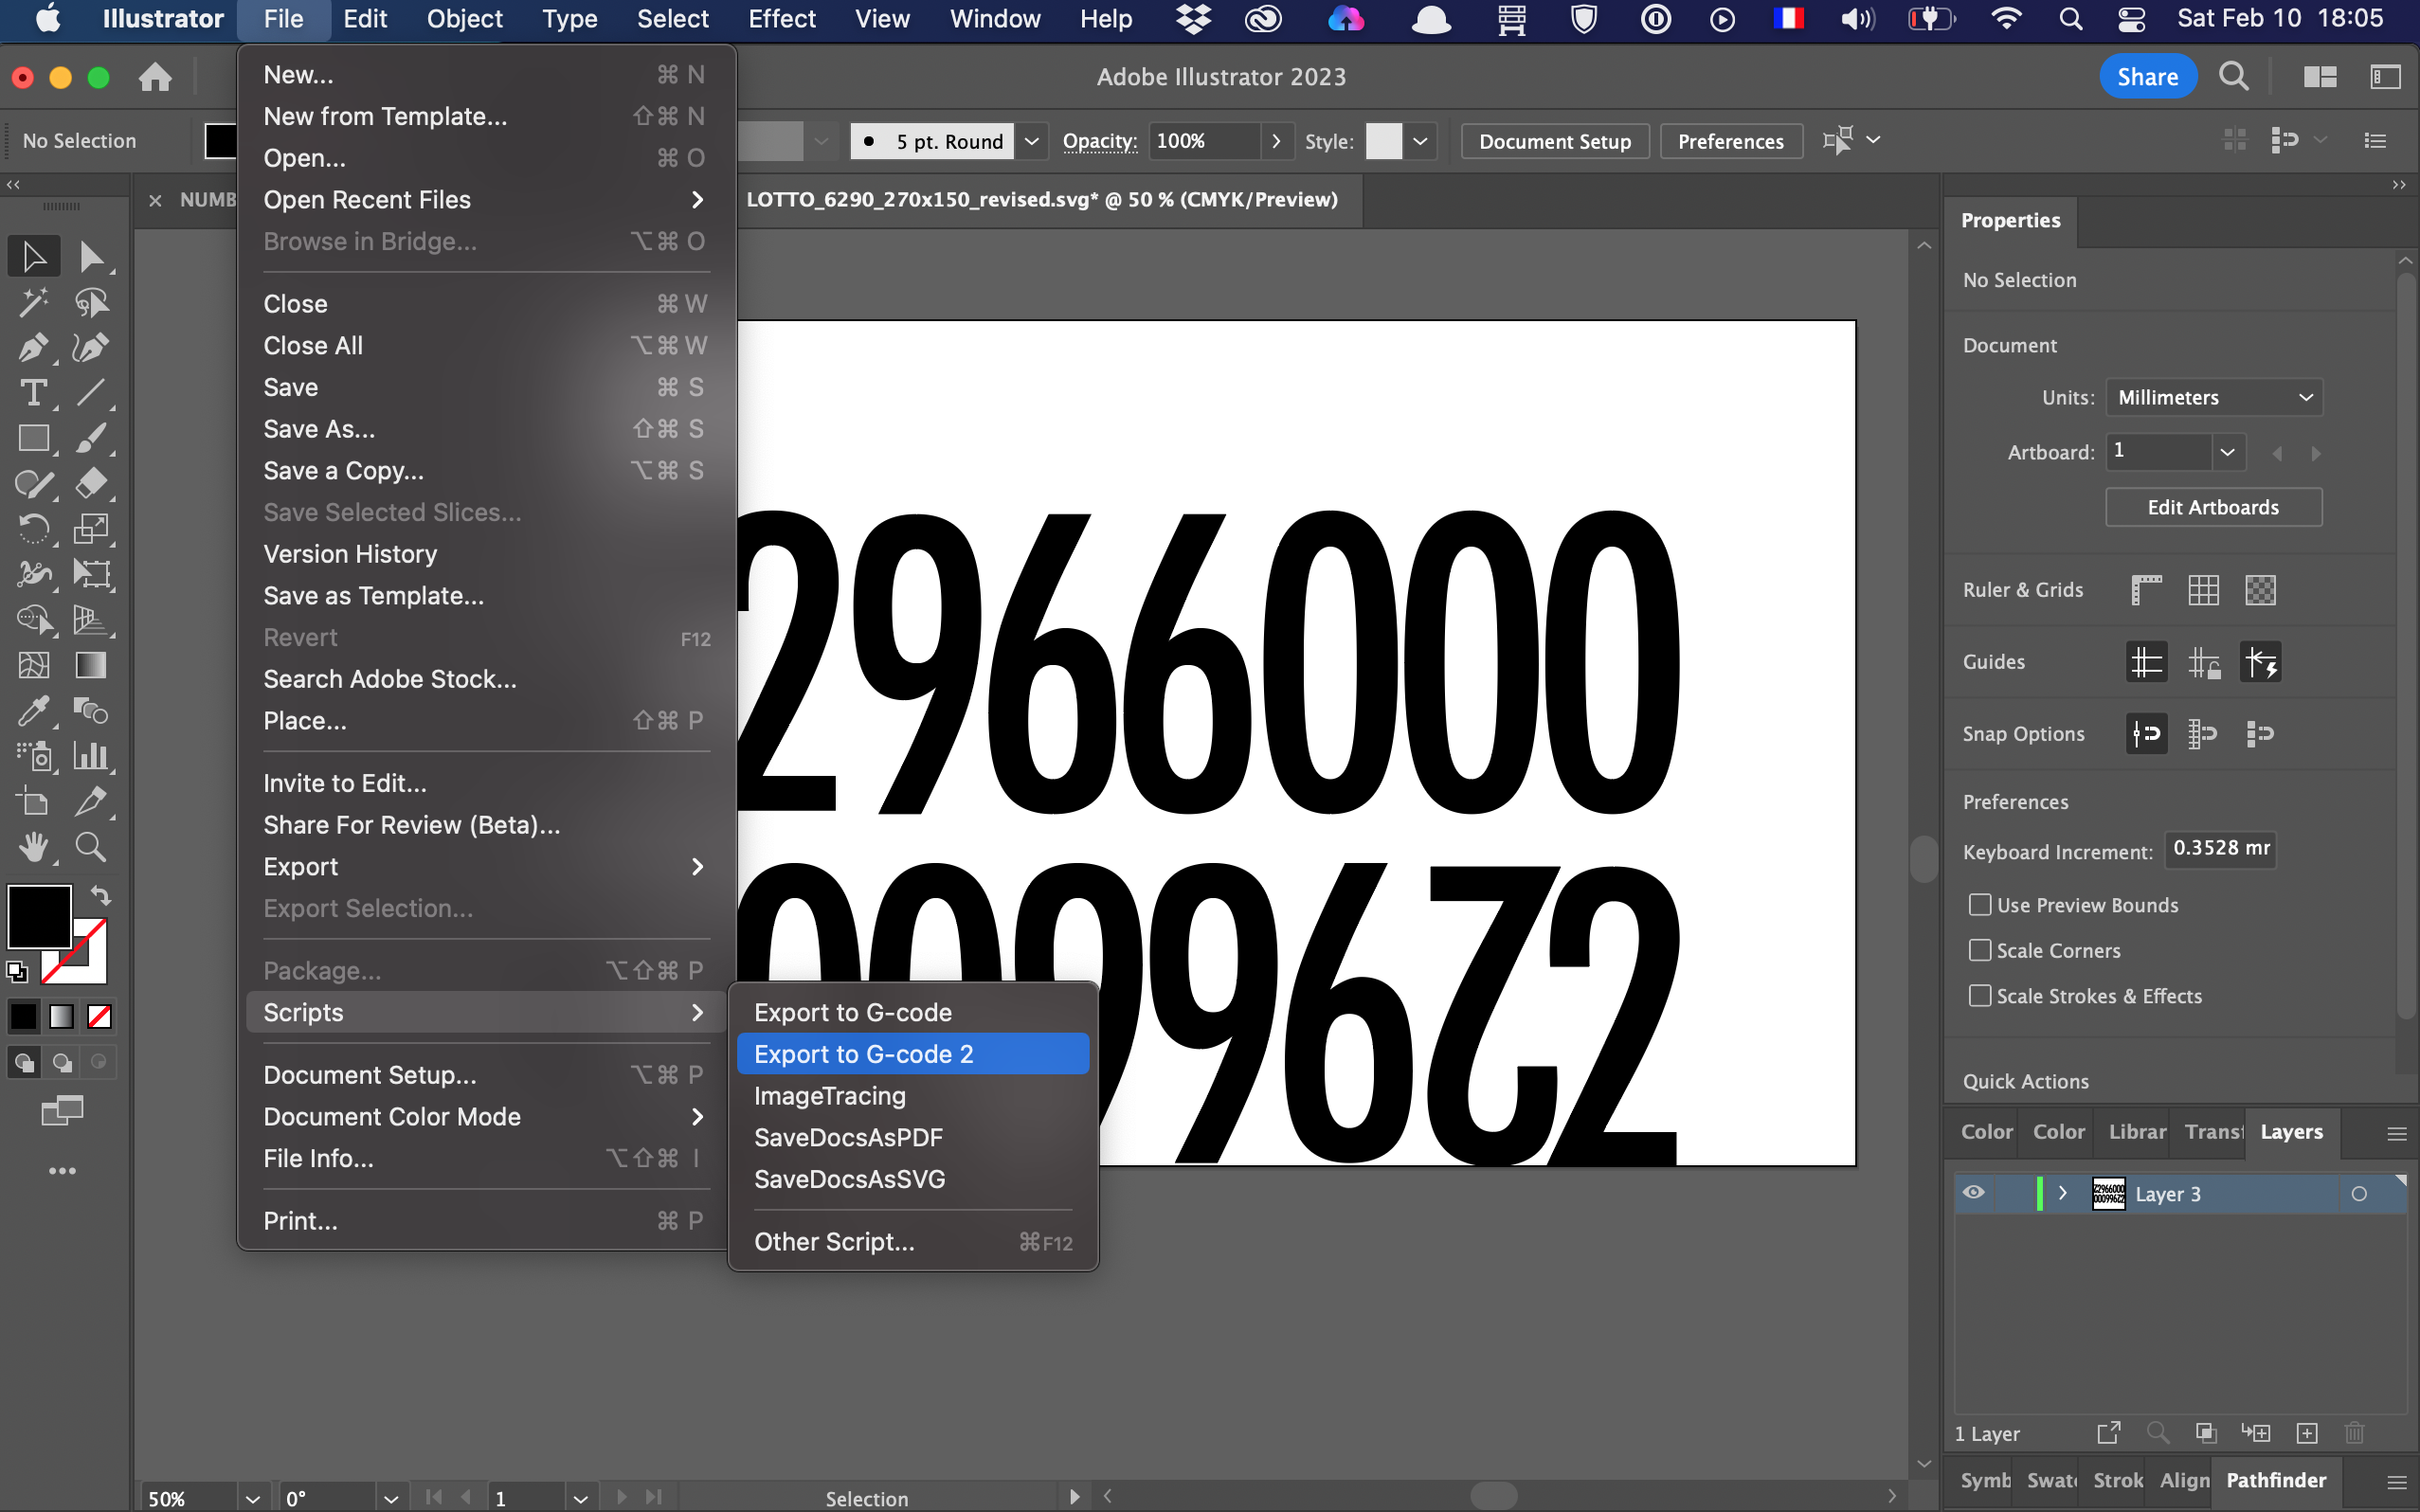2420x1512 pixels.
Task: Toggle visibility eye of Layer 3
Action: [x=1973, y=1193]
